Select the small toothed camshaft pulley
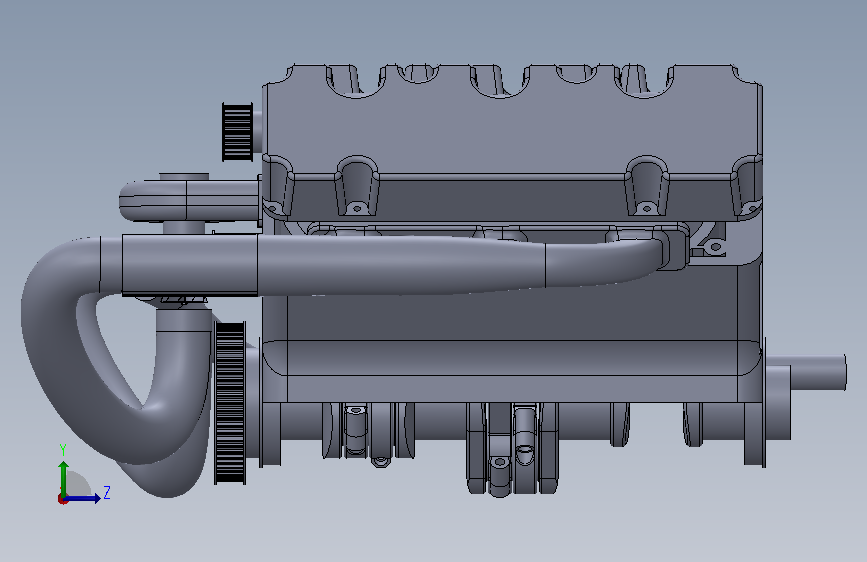Viewport: 867px width, 562px height. [x=237, y=132]
